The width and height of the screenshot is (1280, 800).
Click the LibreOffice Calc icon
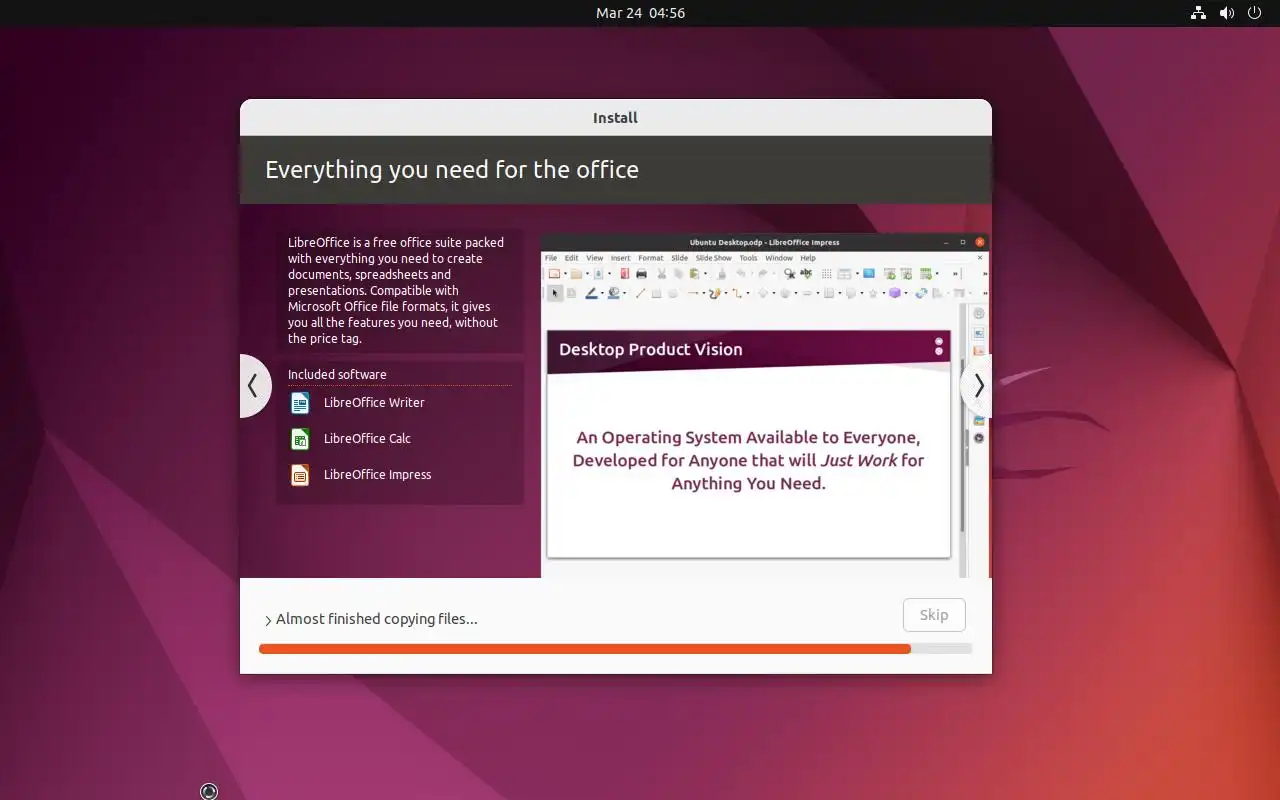pos(300,439)
